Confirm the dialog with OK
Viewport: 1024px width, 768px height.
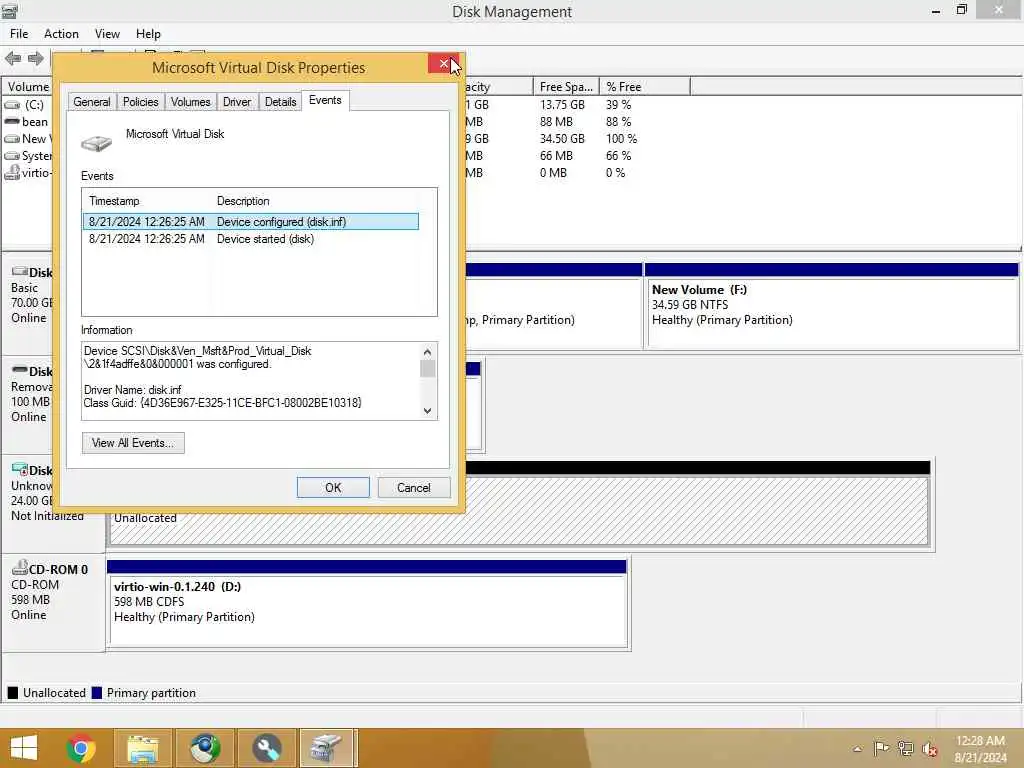click(333, 488)
